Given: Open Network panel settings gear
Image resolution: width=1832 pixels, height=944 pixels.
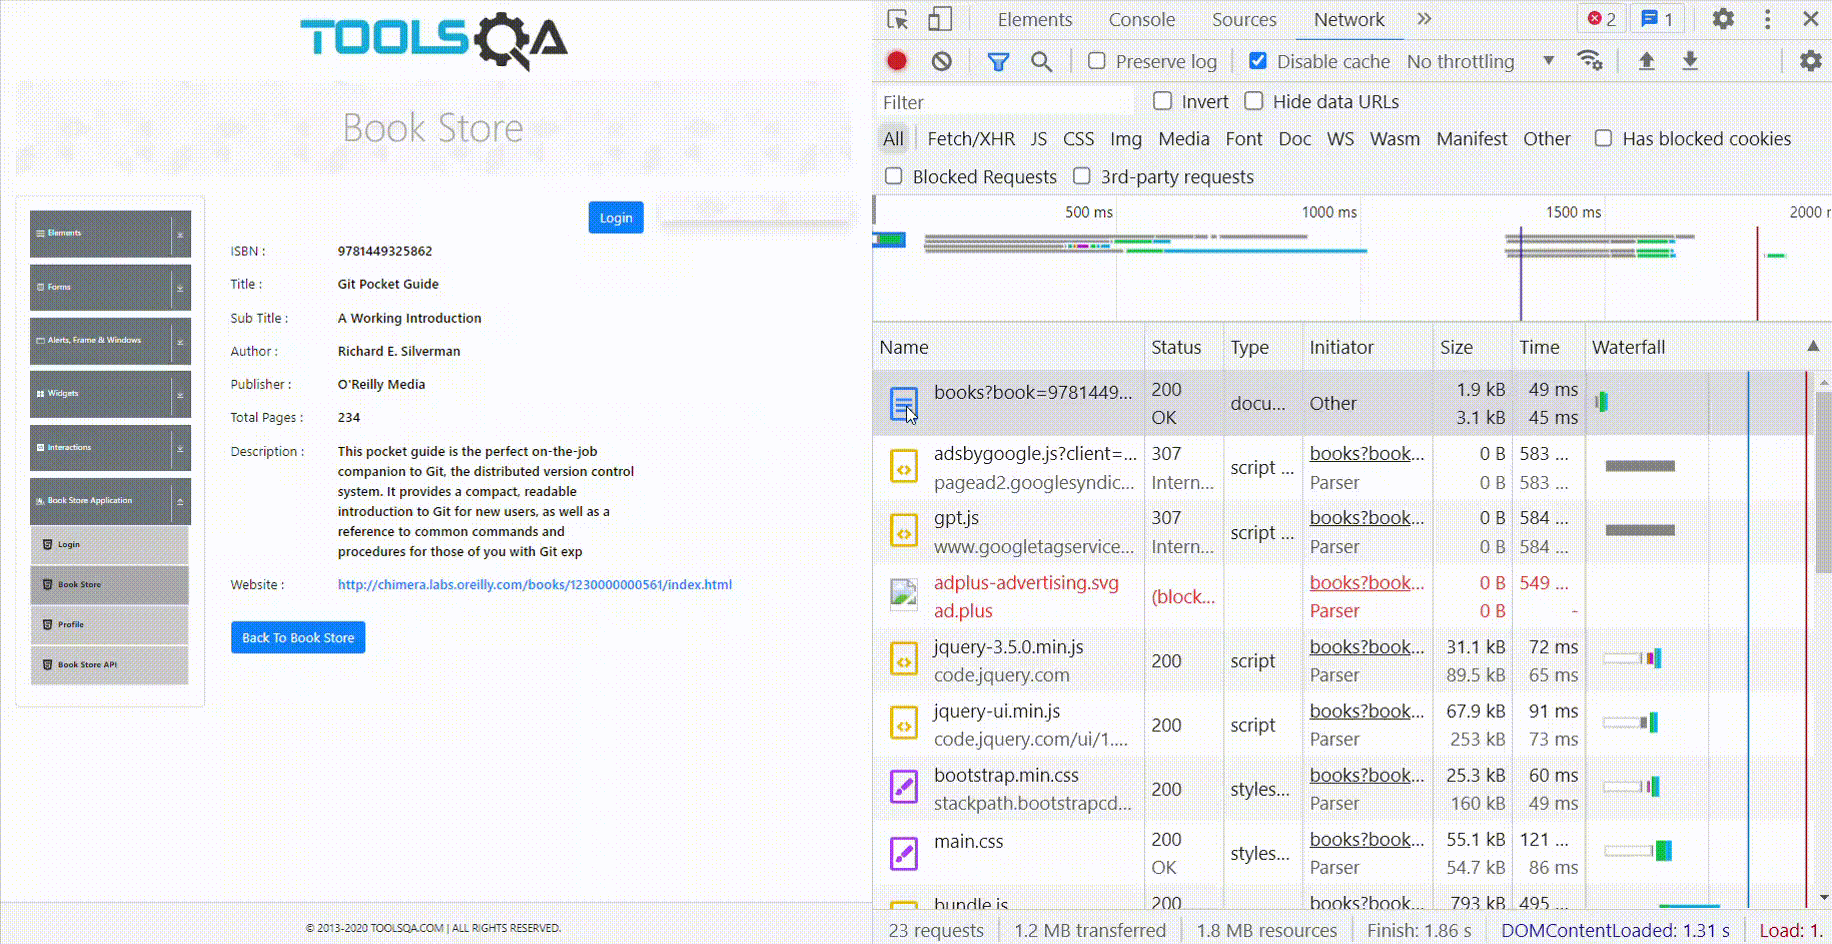Looking at the screenshot, I should (x=1810, y=61).
